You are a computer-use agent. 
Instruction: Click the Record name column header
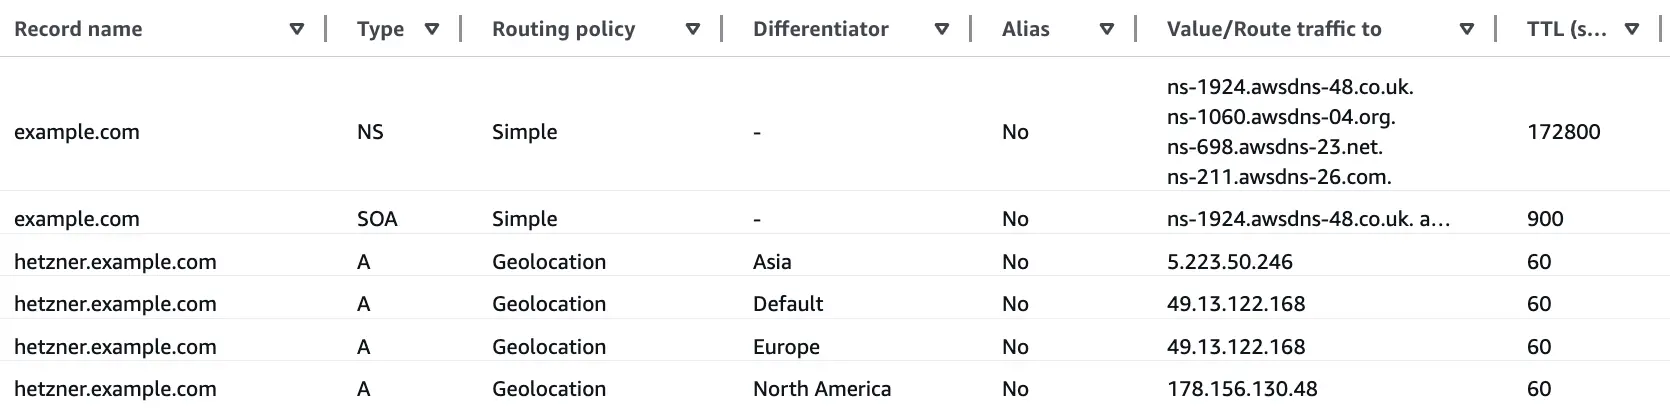point(78,30)
